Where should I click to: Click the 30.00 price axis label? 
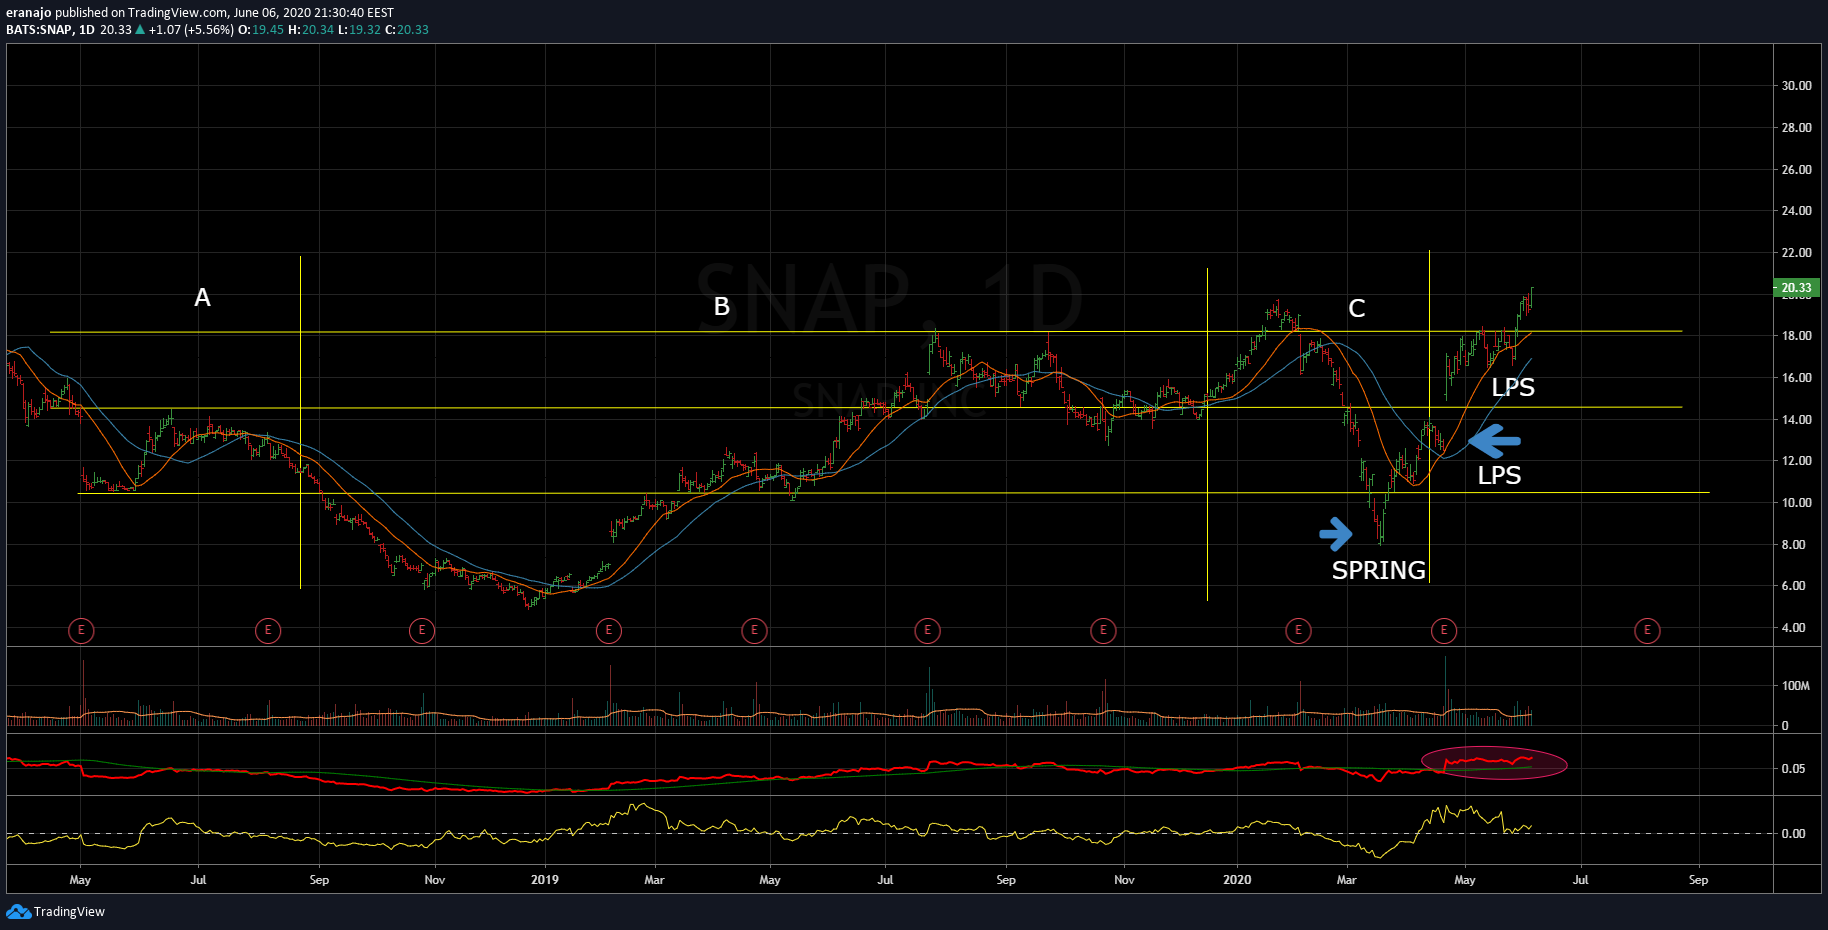(x=1796, y=86)
